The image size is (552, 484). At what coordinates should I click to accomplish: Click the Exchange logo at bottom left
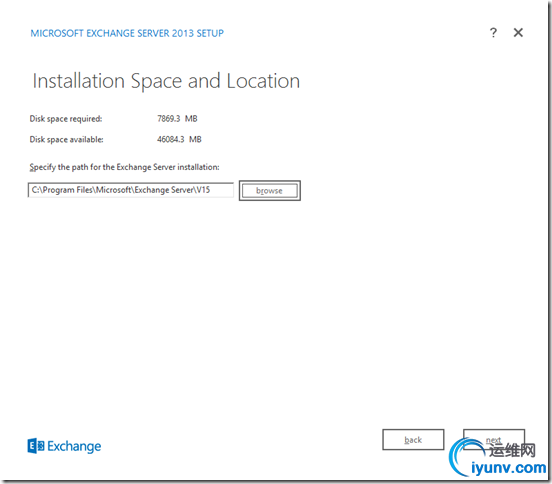(x=64, y=446)
